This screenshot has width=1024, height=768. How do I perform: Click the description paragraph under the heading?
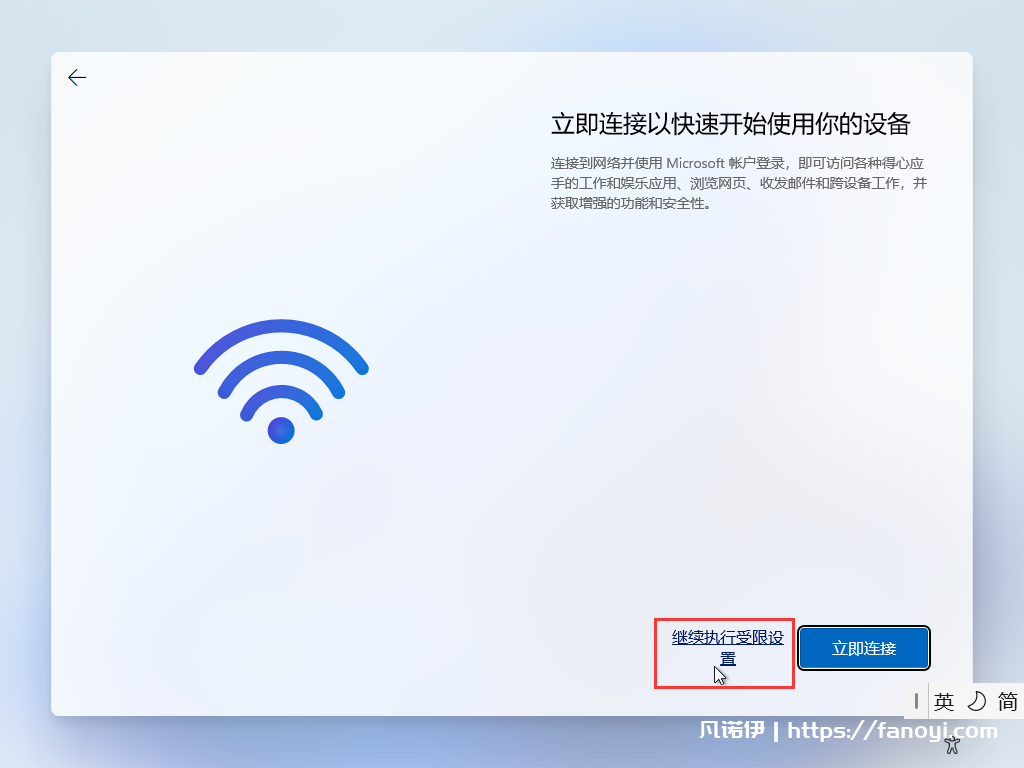pos(739,183)
